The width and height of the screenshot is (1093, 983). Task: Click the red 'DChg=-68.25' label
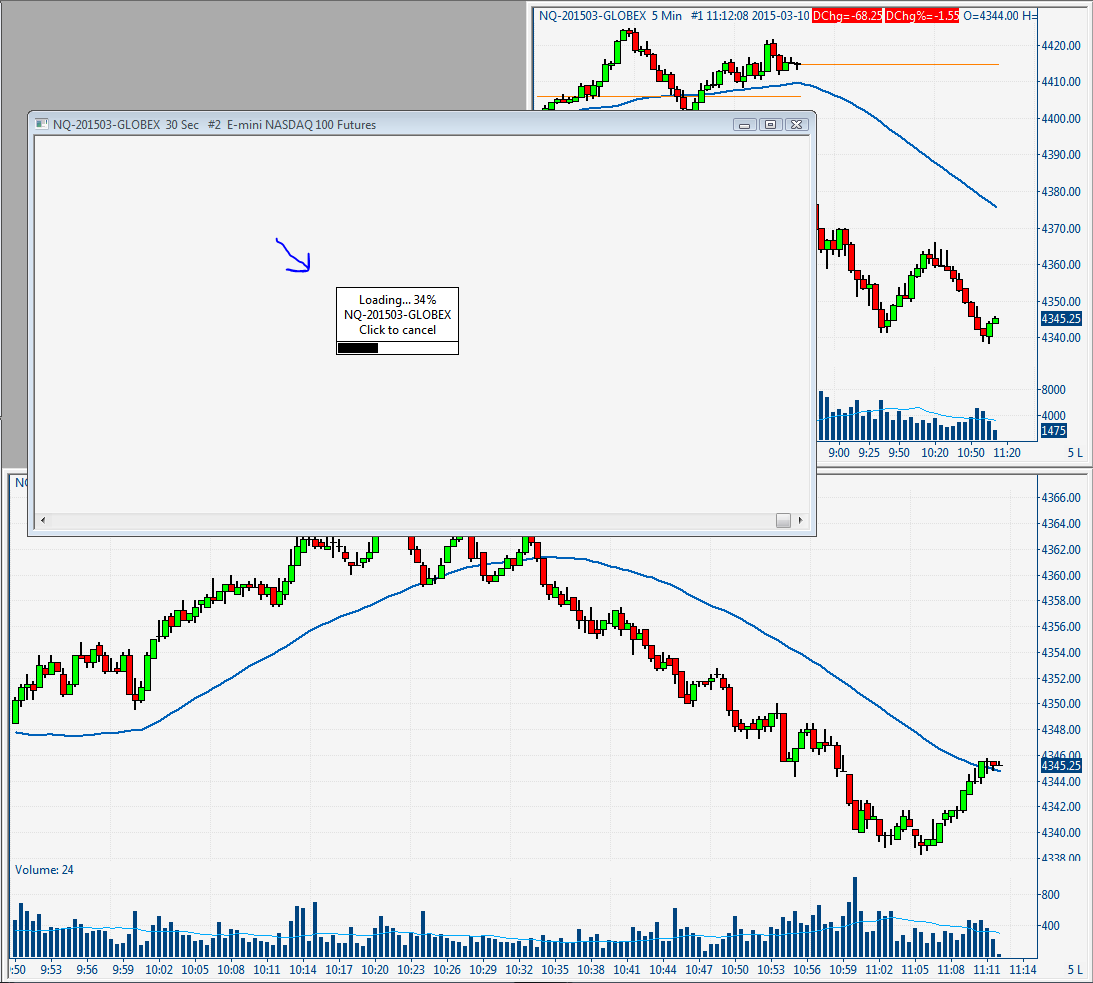[x=847, y=15]
